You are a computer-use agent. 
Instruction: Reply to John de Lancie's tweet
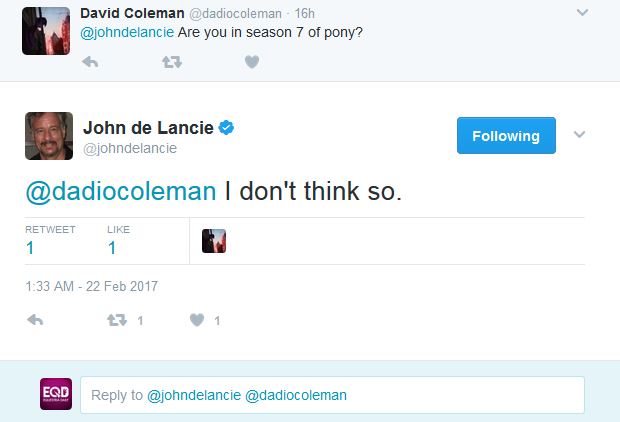click(x=35, y=321)
